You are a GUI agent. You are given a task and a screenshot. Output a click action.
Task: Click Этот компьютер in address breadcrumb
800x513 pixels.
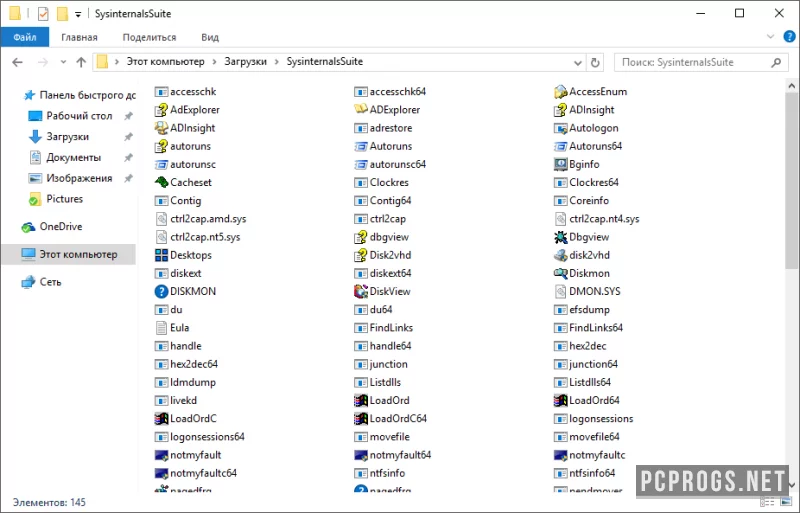(x=165, y=62)
